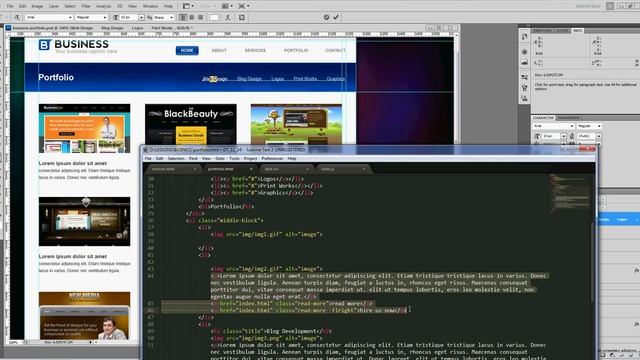Click the orange business site portfolio thumbnail
The width and height of the screenshot is (640, 360).
[x=84, y=128]
